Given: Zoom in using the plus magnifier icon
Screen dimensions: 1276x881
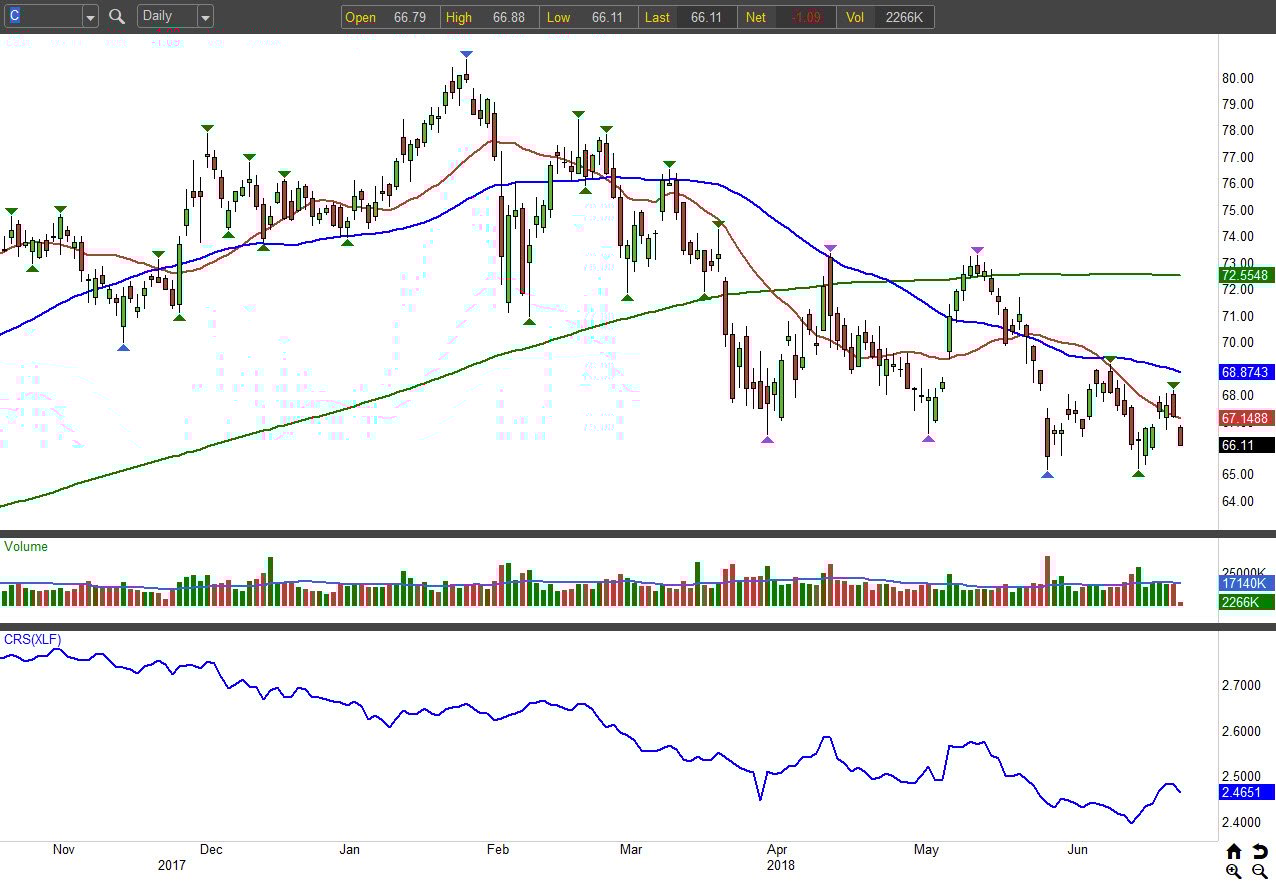Looking at the screenshot, I should click(1234, 871).
